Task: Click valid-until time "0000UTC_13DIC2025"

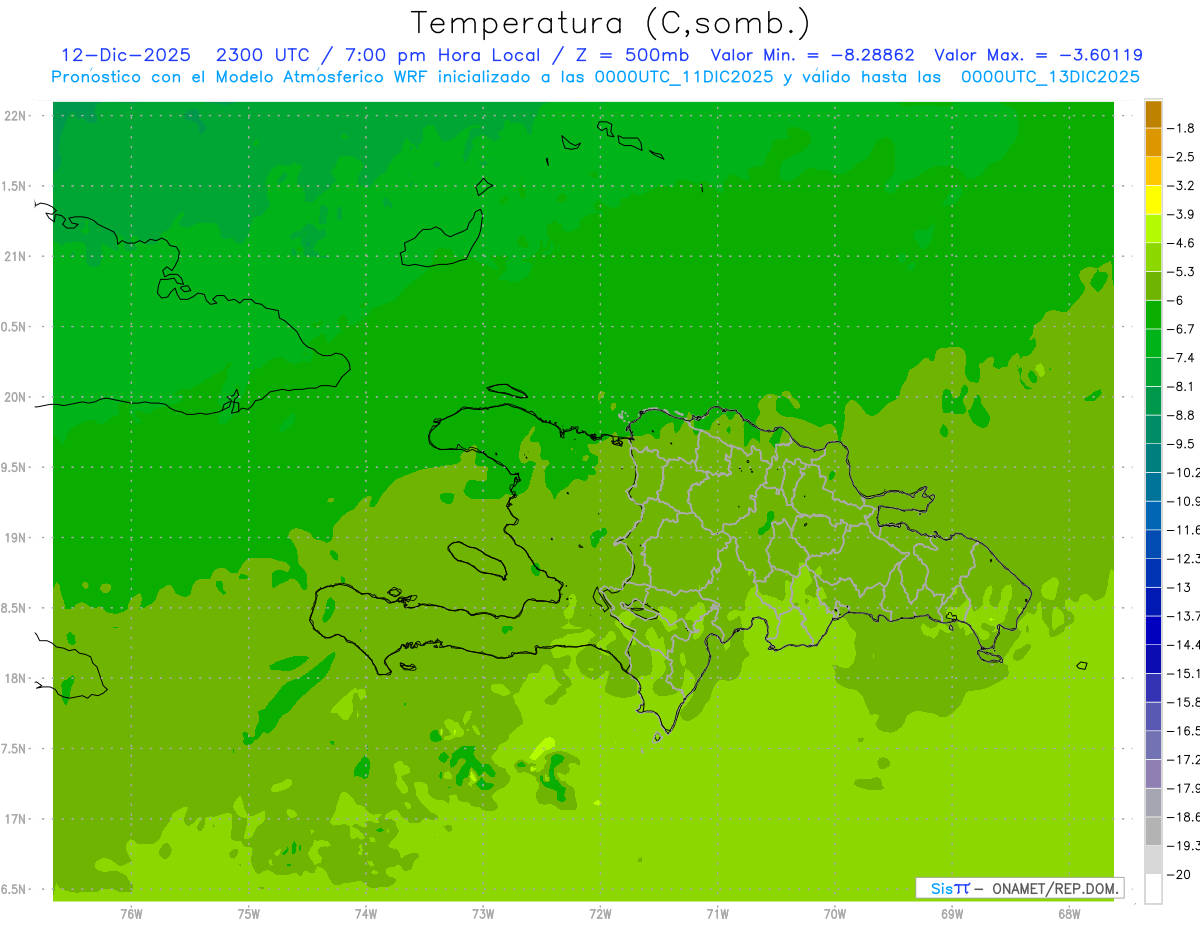Action: tap(1050, 77)
